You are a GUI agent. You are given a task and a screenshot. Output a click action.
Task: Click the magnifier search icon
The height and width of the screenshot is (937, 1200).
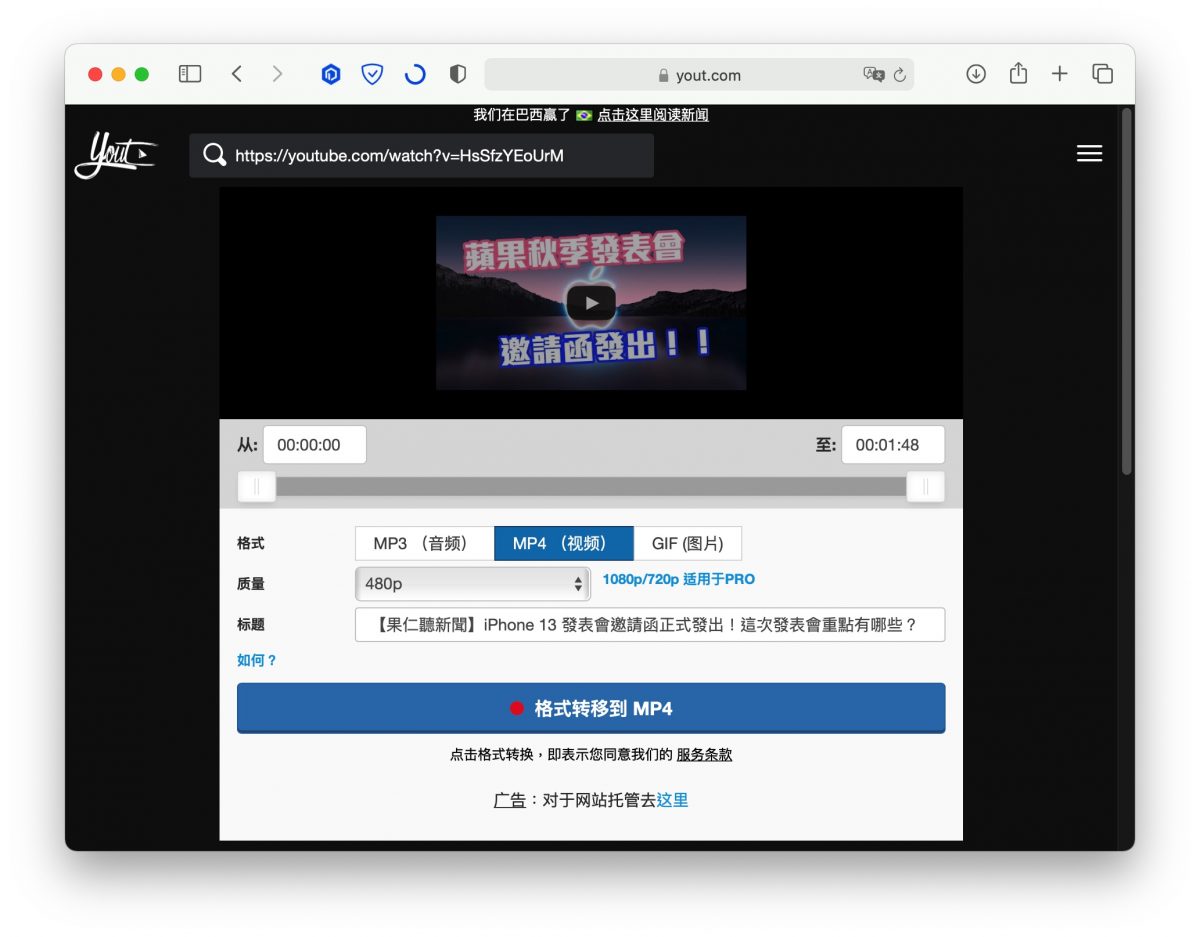pyautogui.click(x=214, y=155)
